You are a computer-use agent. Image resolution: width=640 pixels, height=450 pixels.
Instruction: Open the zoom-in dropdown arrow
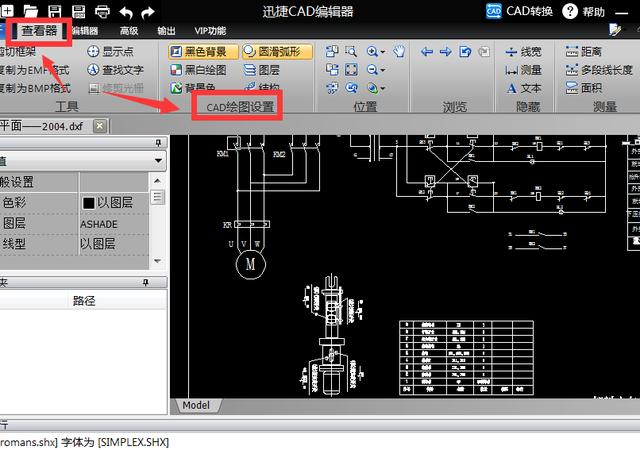[x=383, y=52]
